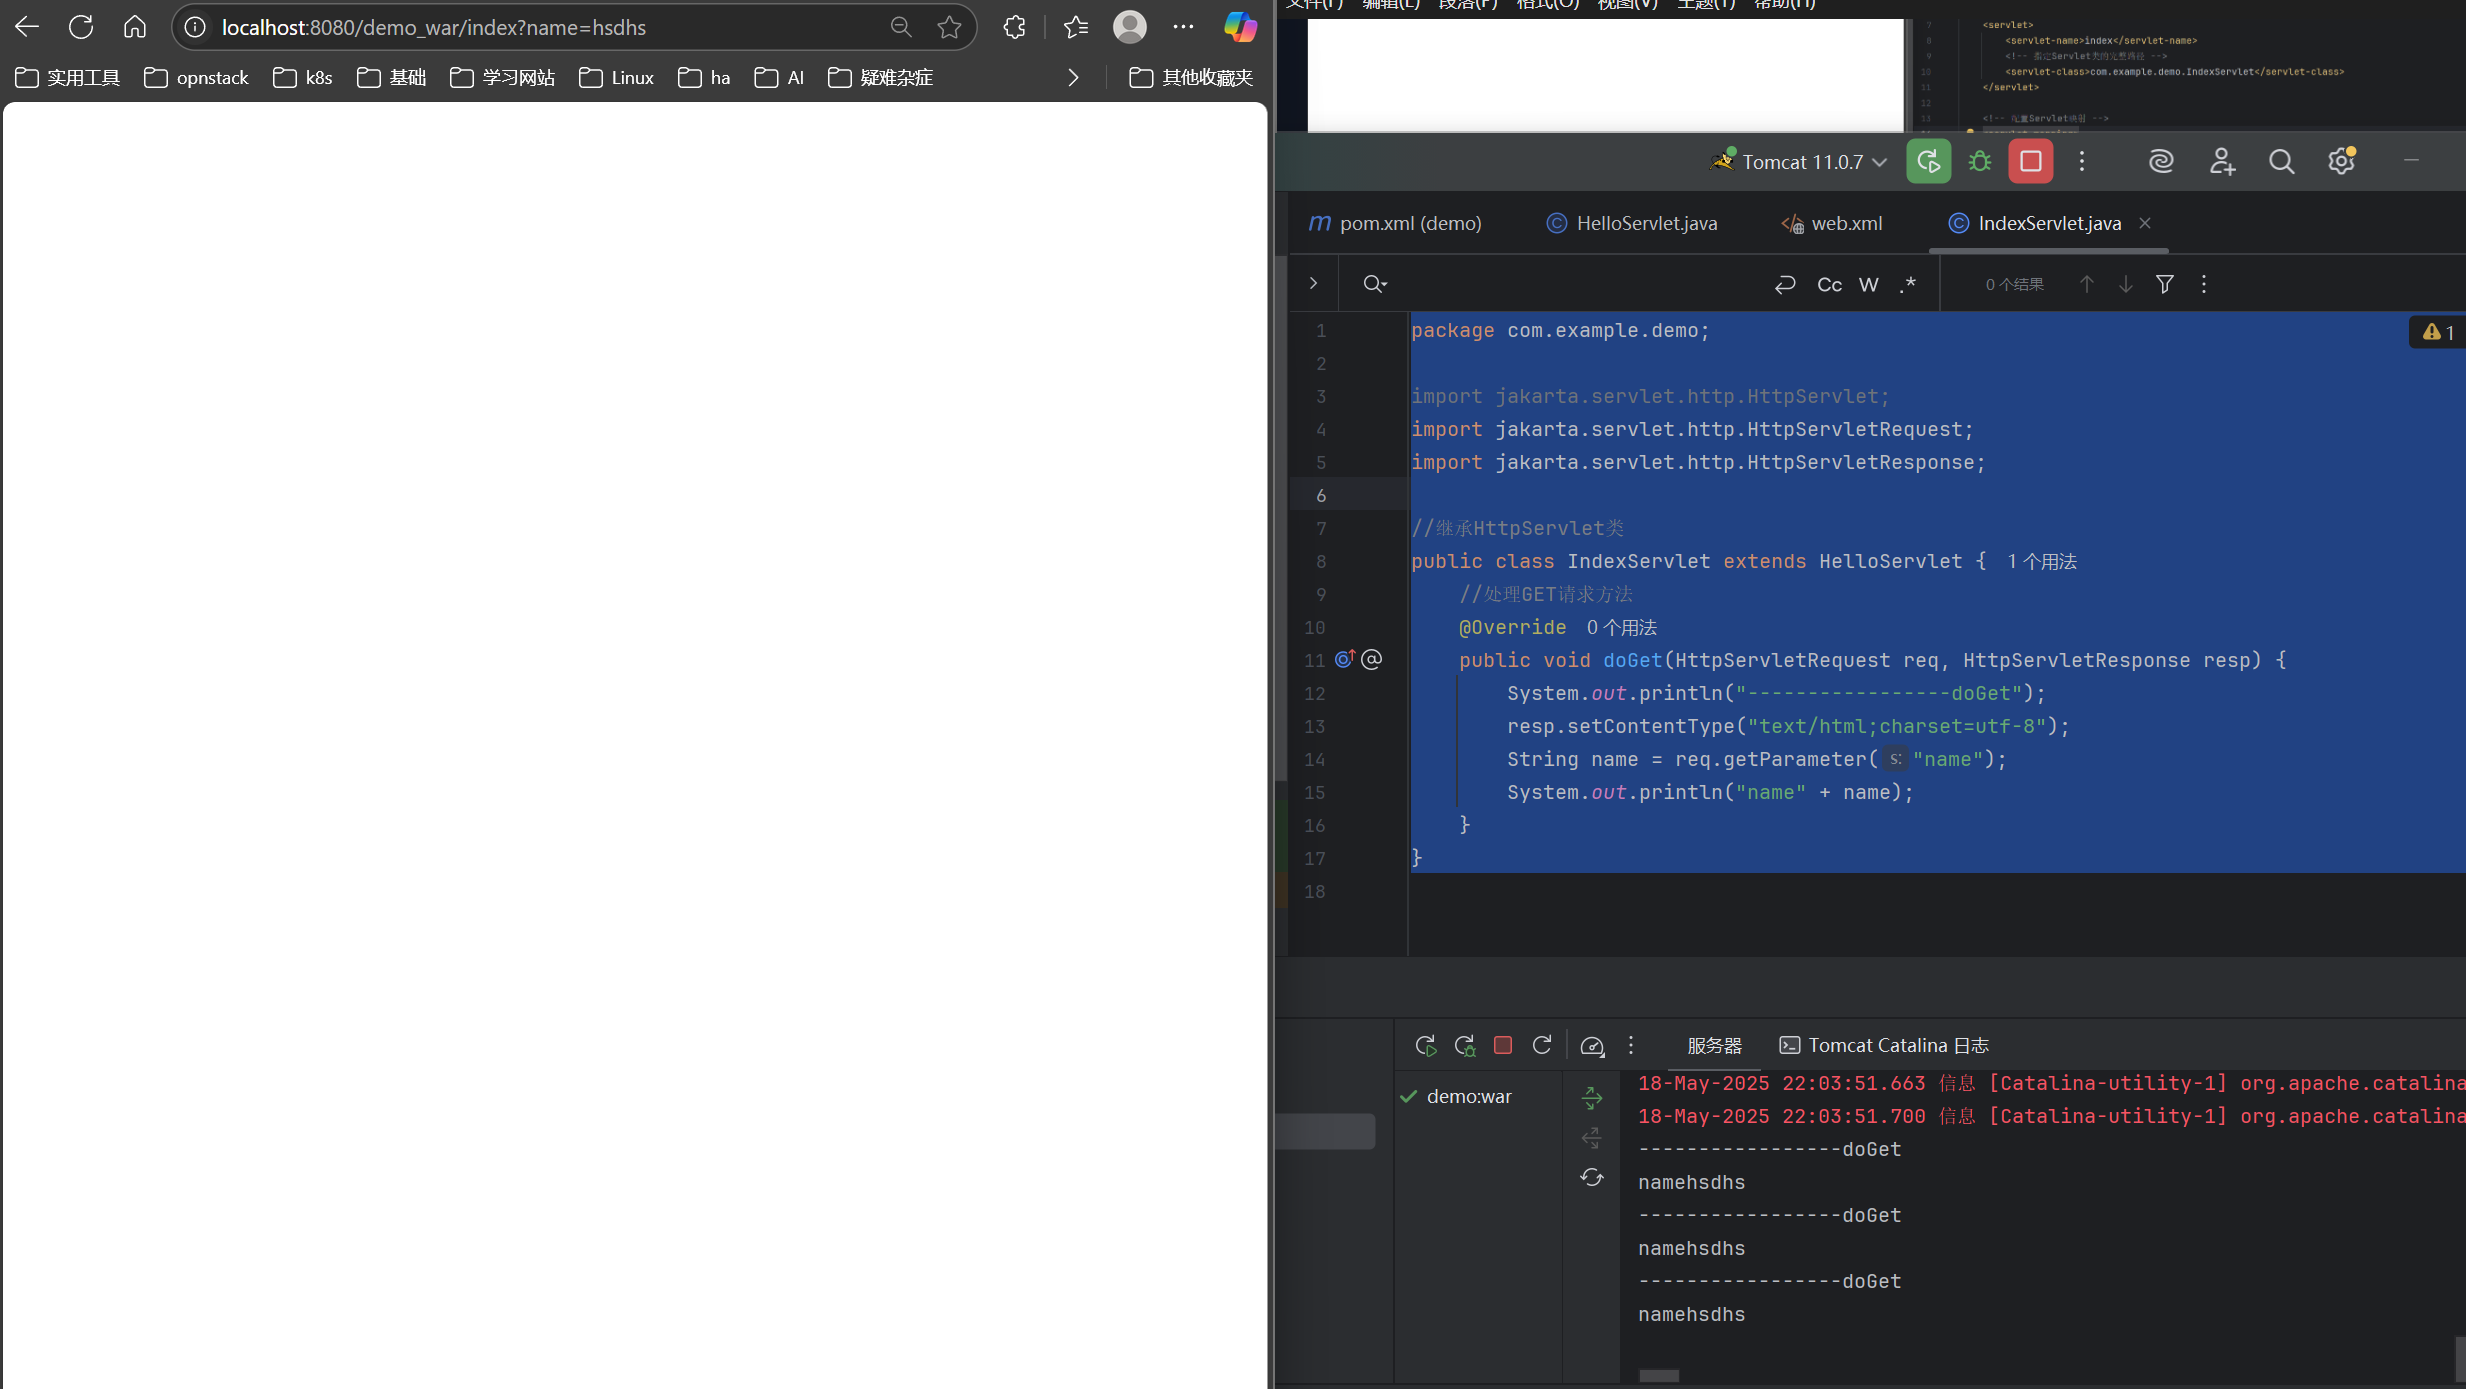The width and height of the screenshot is (2466, 1389).
Task: Open the Copilot sidebar icon
Action: coord(1240,27)
